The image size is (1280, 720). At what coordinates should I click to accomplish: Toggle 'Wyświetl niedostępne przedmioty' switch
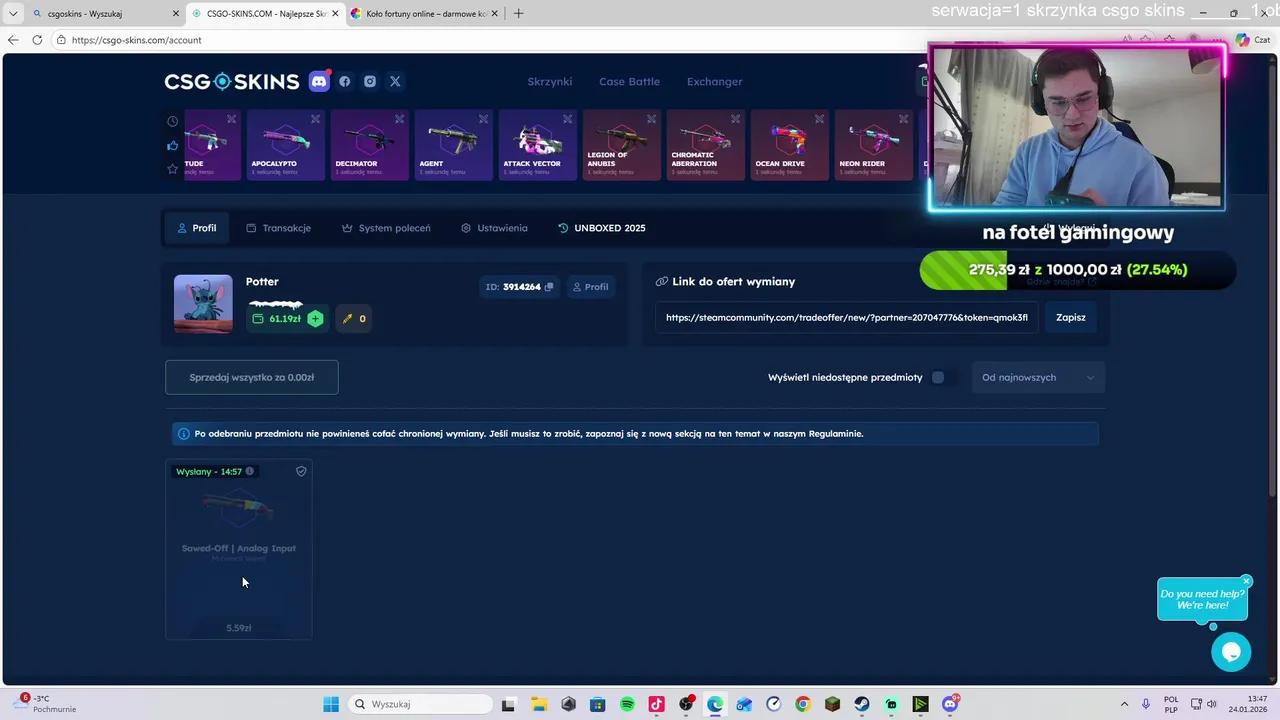[x=938, y=377]
